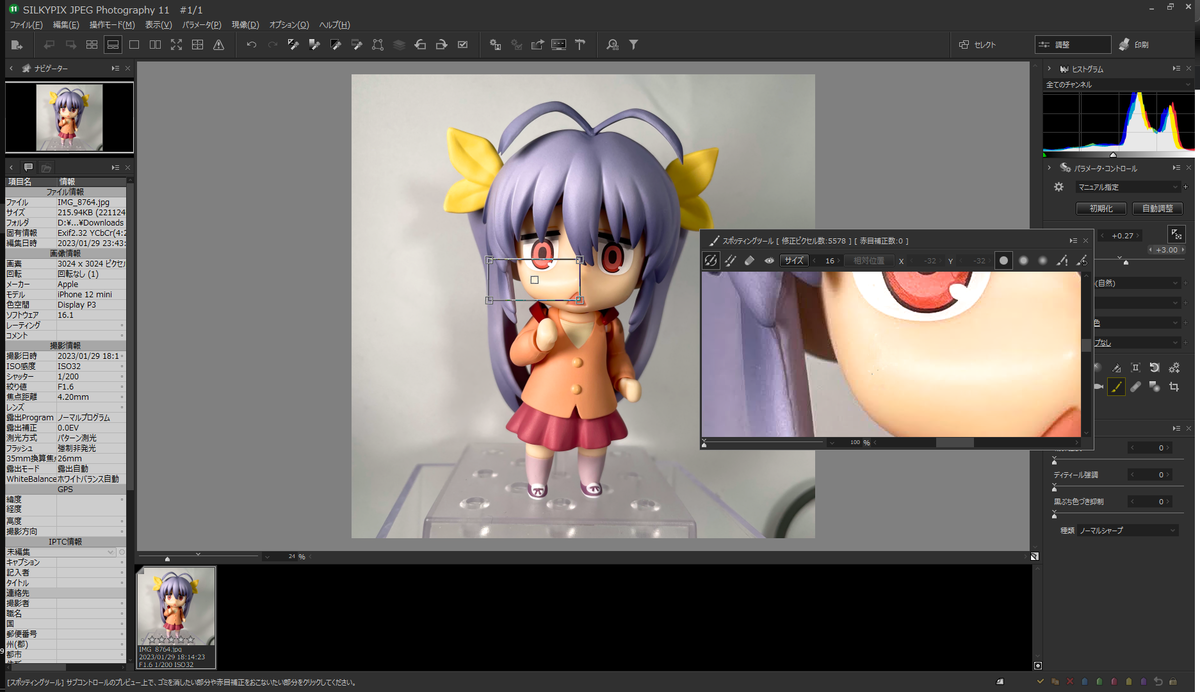This screenshot has width=1200, height=692.
Task: Select the IMG_8764.jpg filmstrip thumbnail
Action: point(176,617)
